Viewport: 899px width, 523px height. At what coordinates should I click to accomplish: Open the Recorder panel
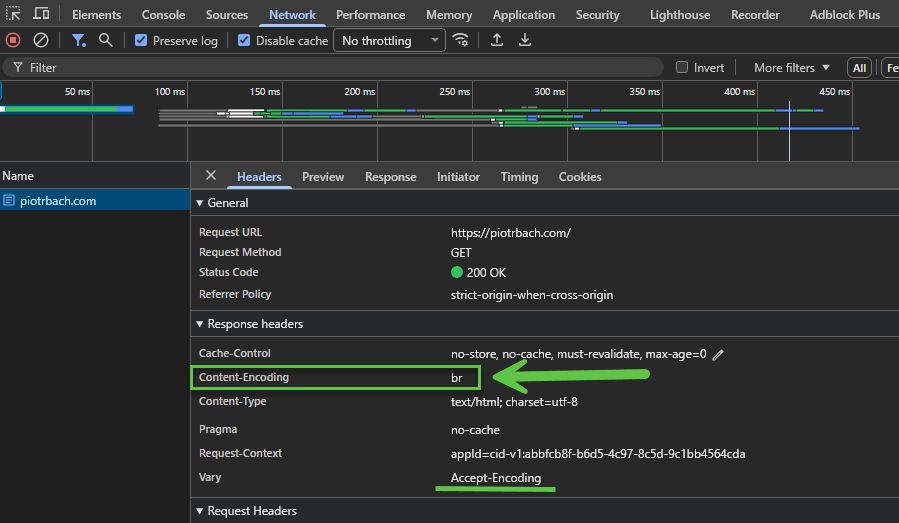coord(755,14)
